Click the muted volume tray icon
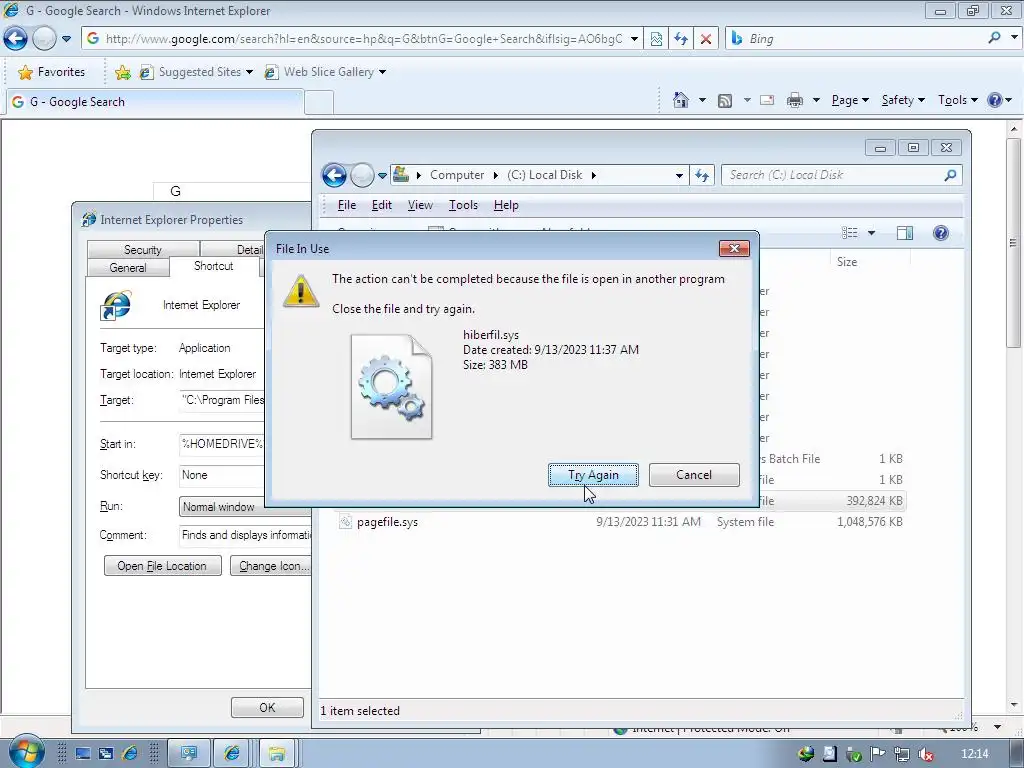The height and width of the screenshot is (768, 1024). pos(925,754)
